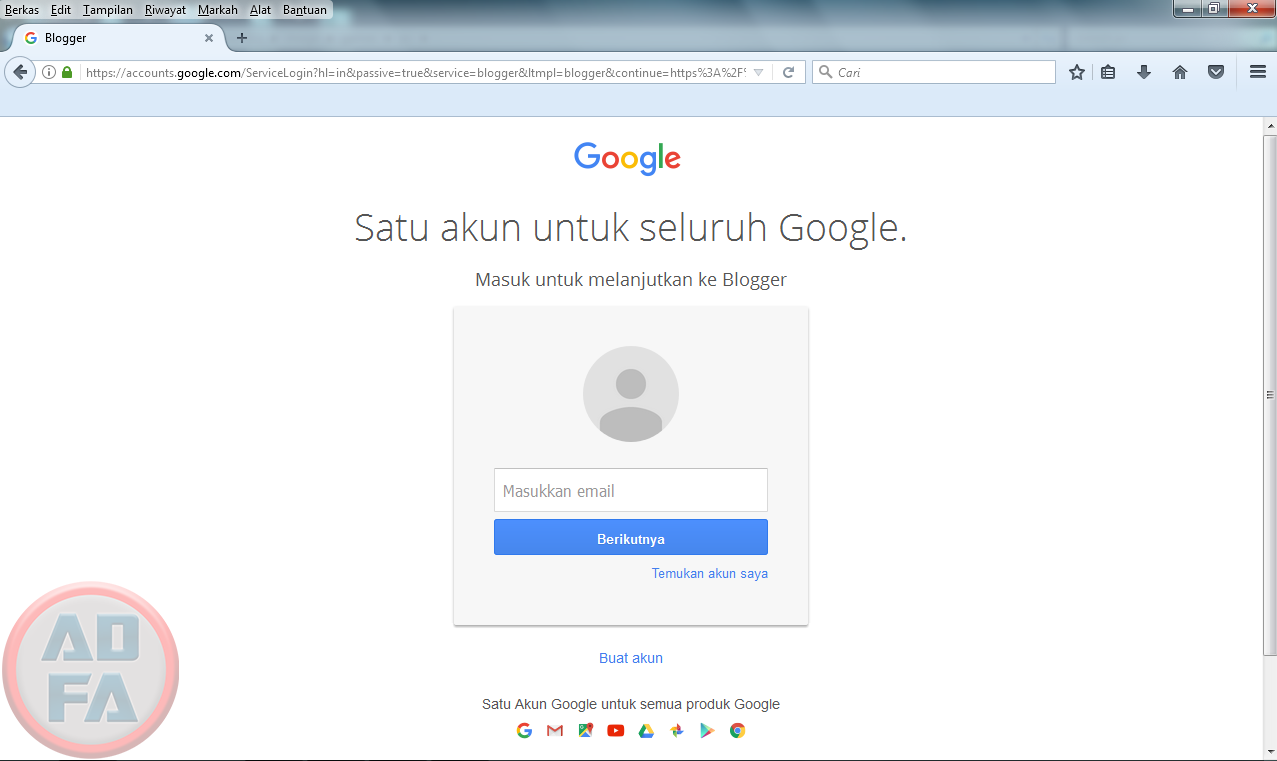Screen dimensions: 1277x761
Task: Click the YouTube product icon
Action: (616, 730)
